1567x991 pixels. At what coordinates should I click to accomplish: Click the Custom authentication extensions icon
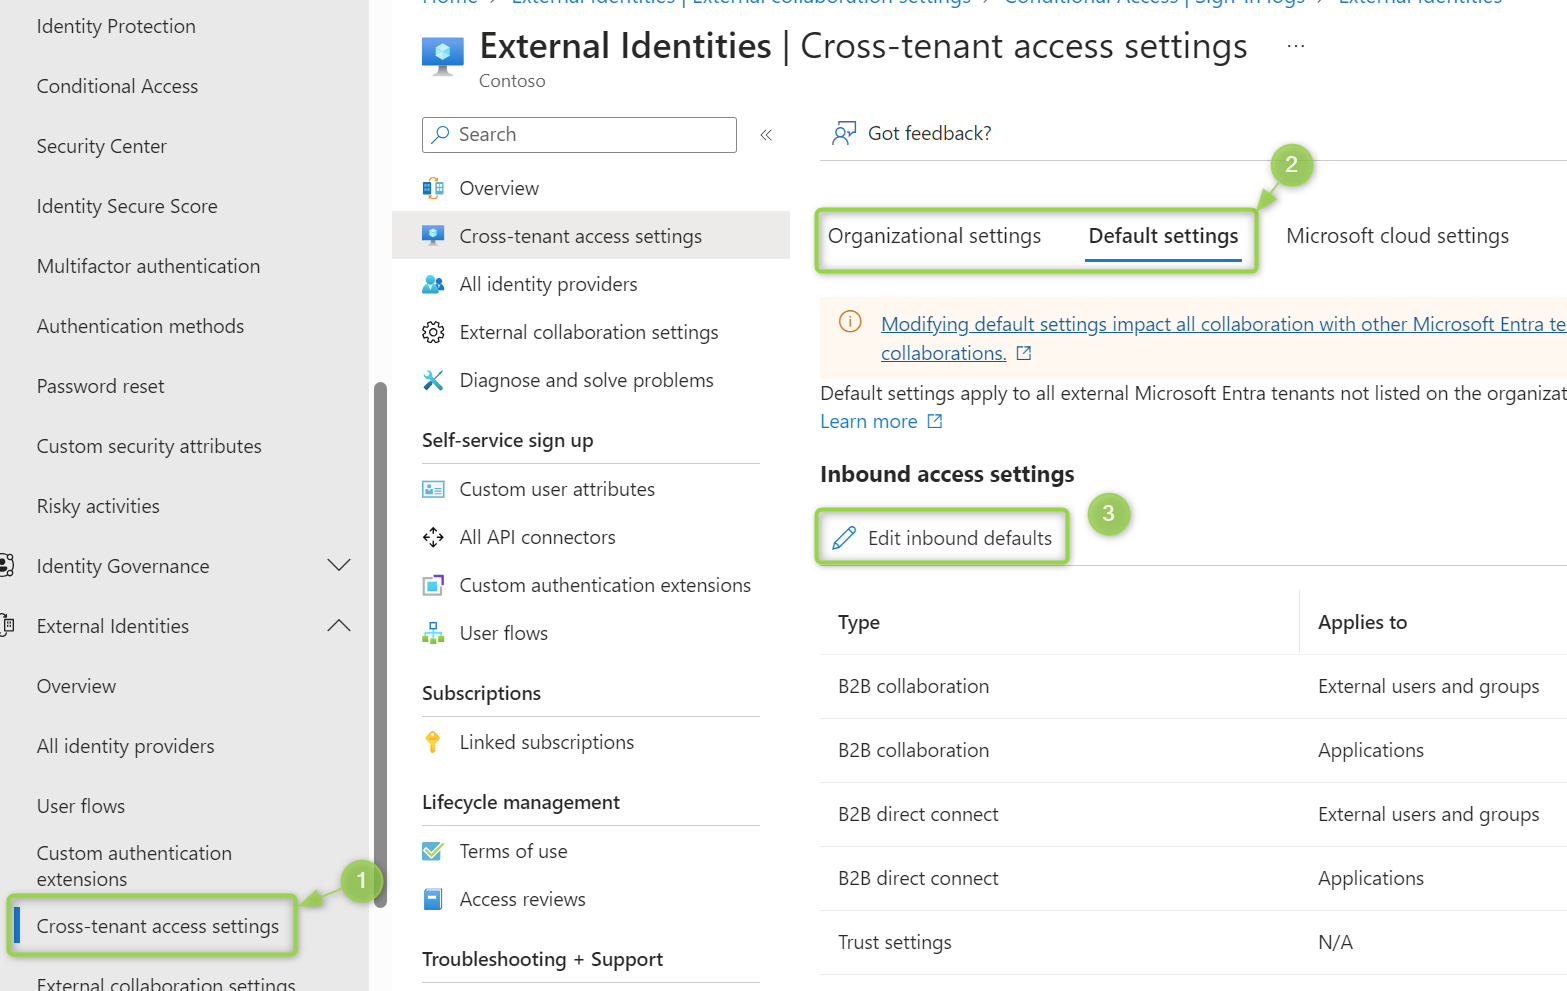[x=433, y=585]
